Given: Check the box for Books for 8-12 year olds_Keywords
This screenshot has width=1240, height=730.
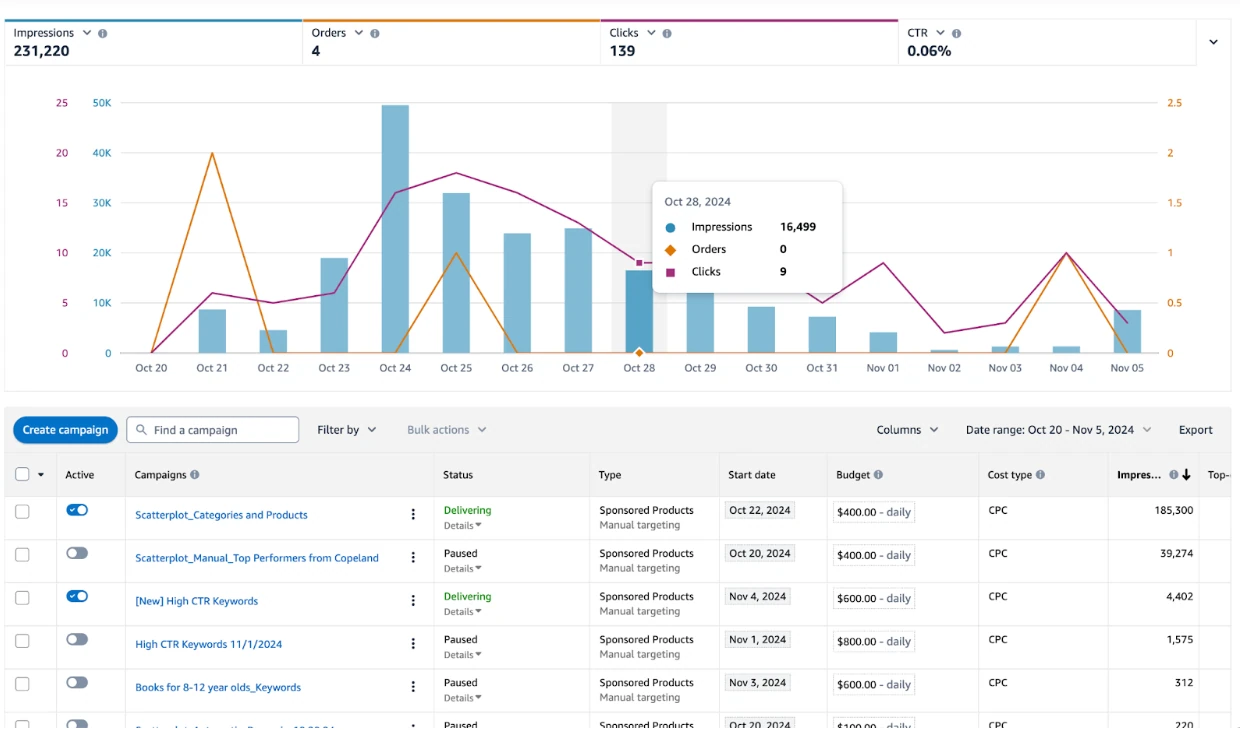Looking at the screenshot, I should tap(22, 684).
